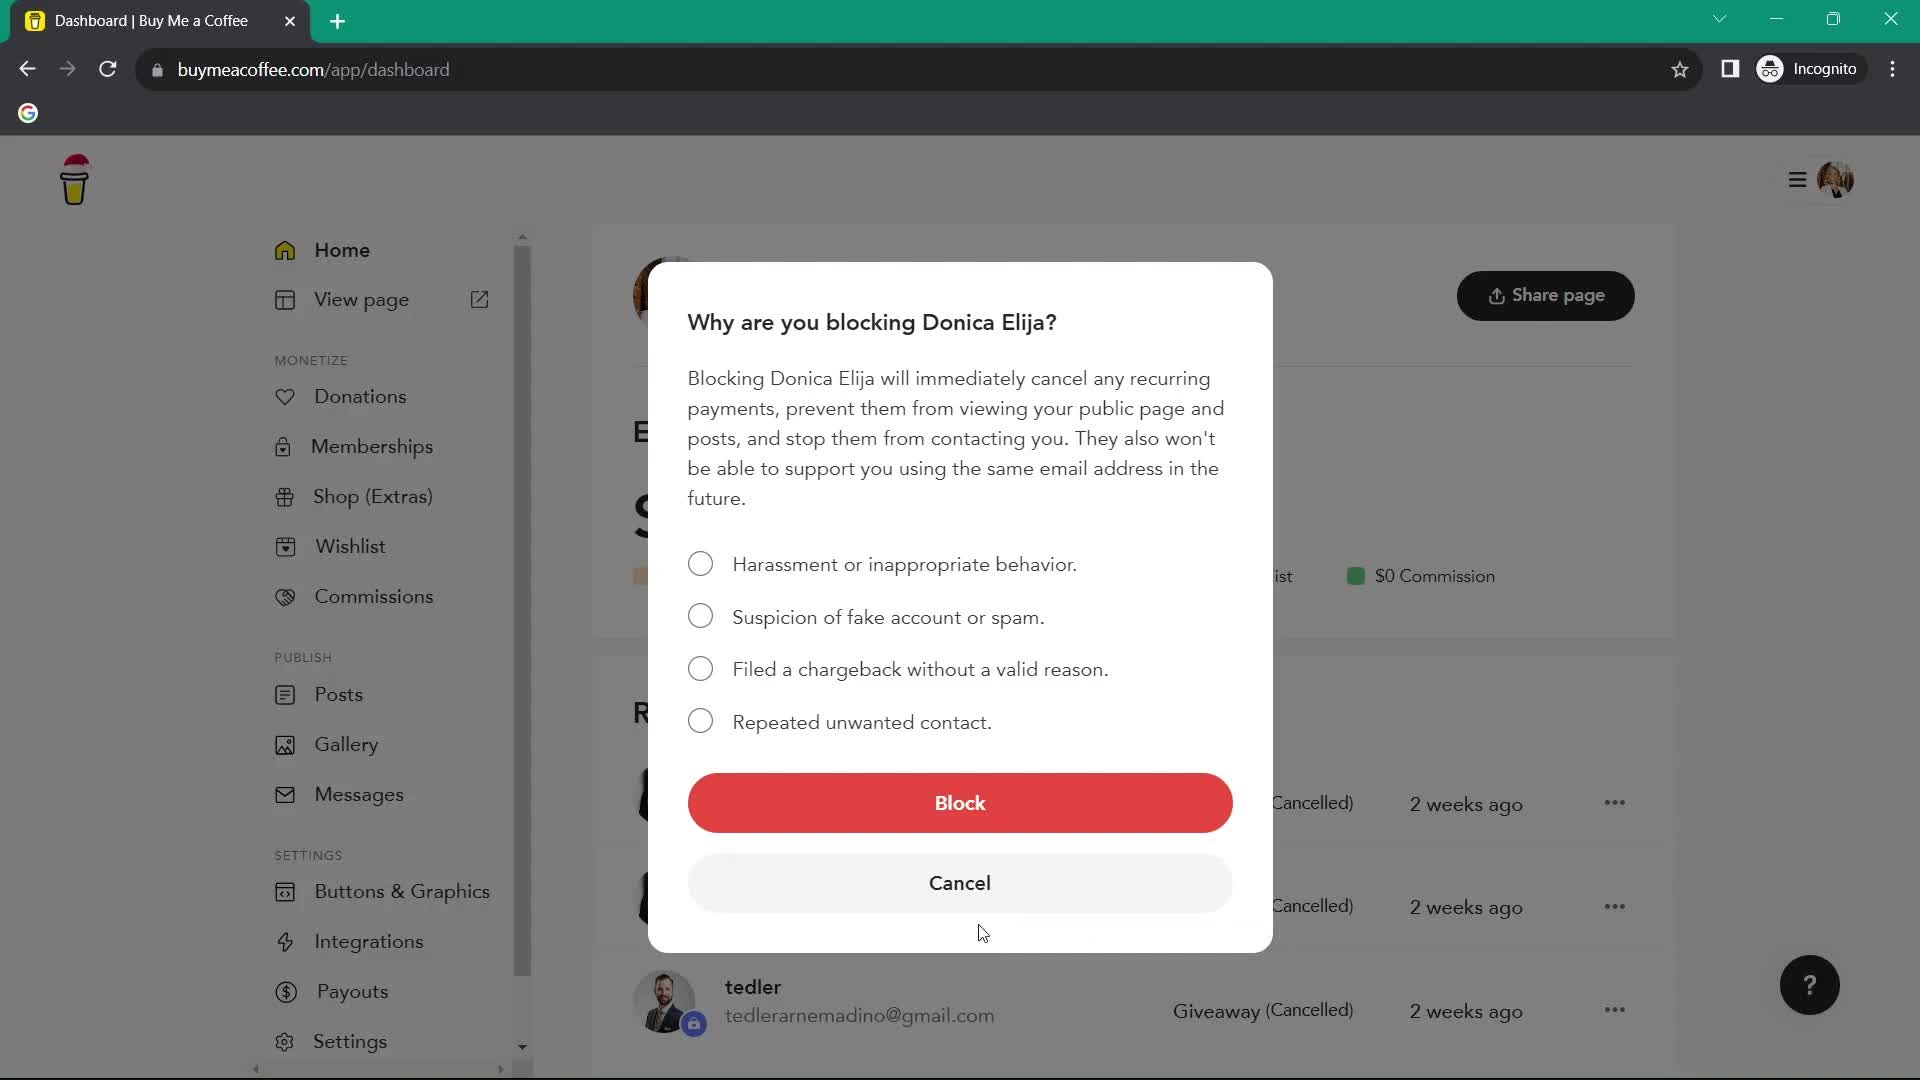
Task: Click the Block confirmation button
Action: 960,802
